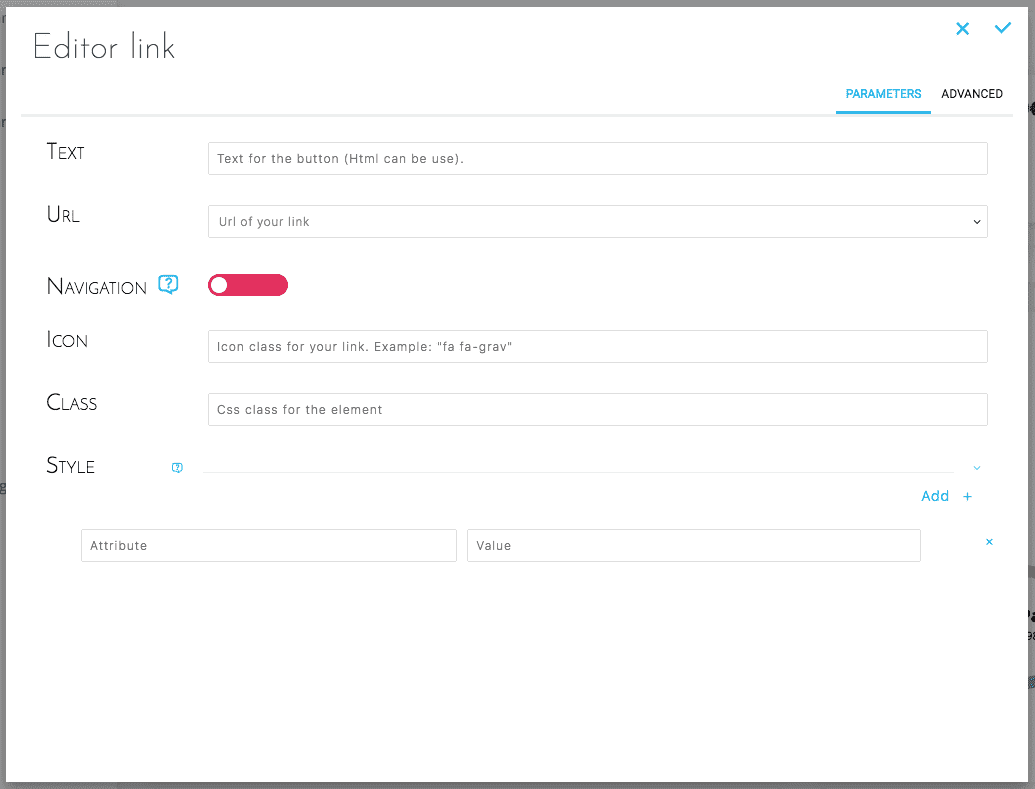Focus the Attribute input field
Screen dimensions: 1035x789
(x=269, y=545)
